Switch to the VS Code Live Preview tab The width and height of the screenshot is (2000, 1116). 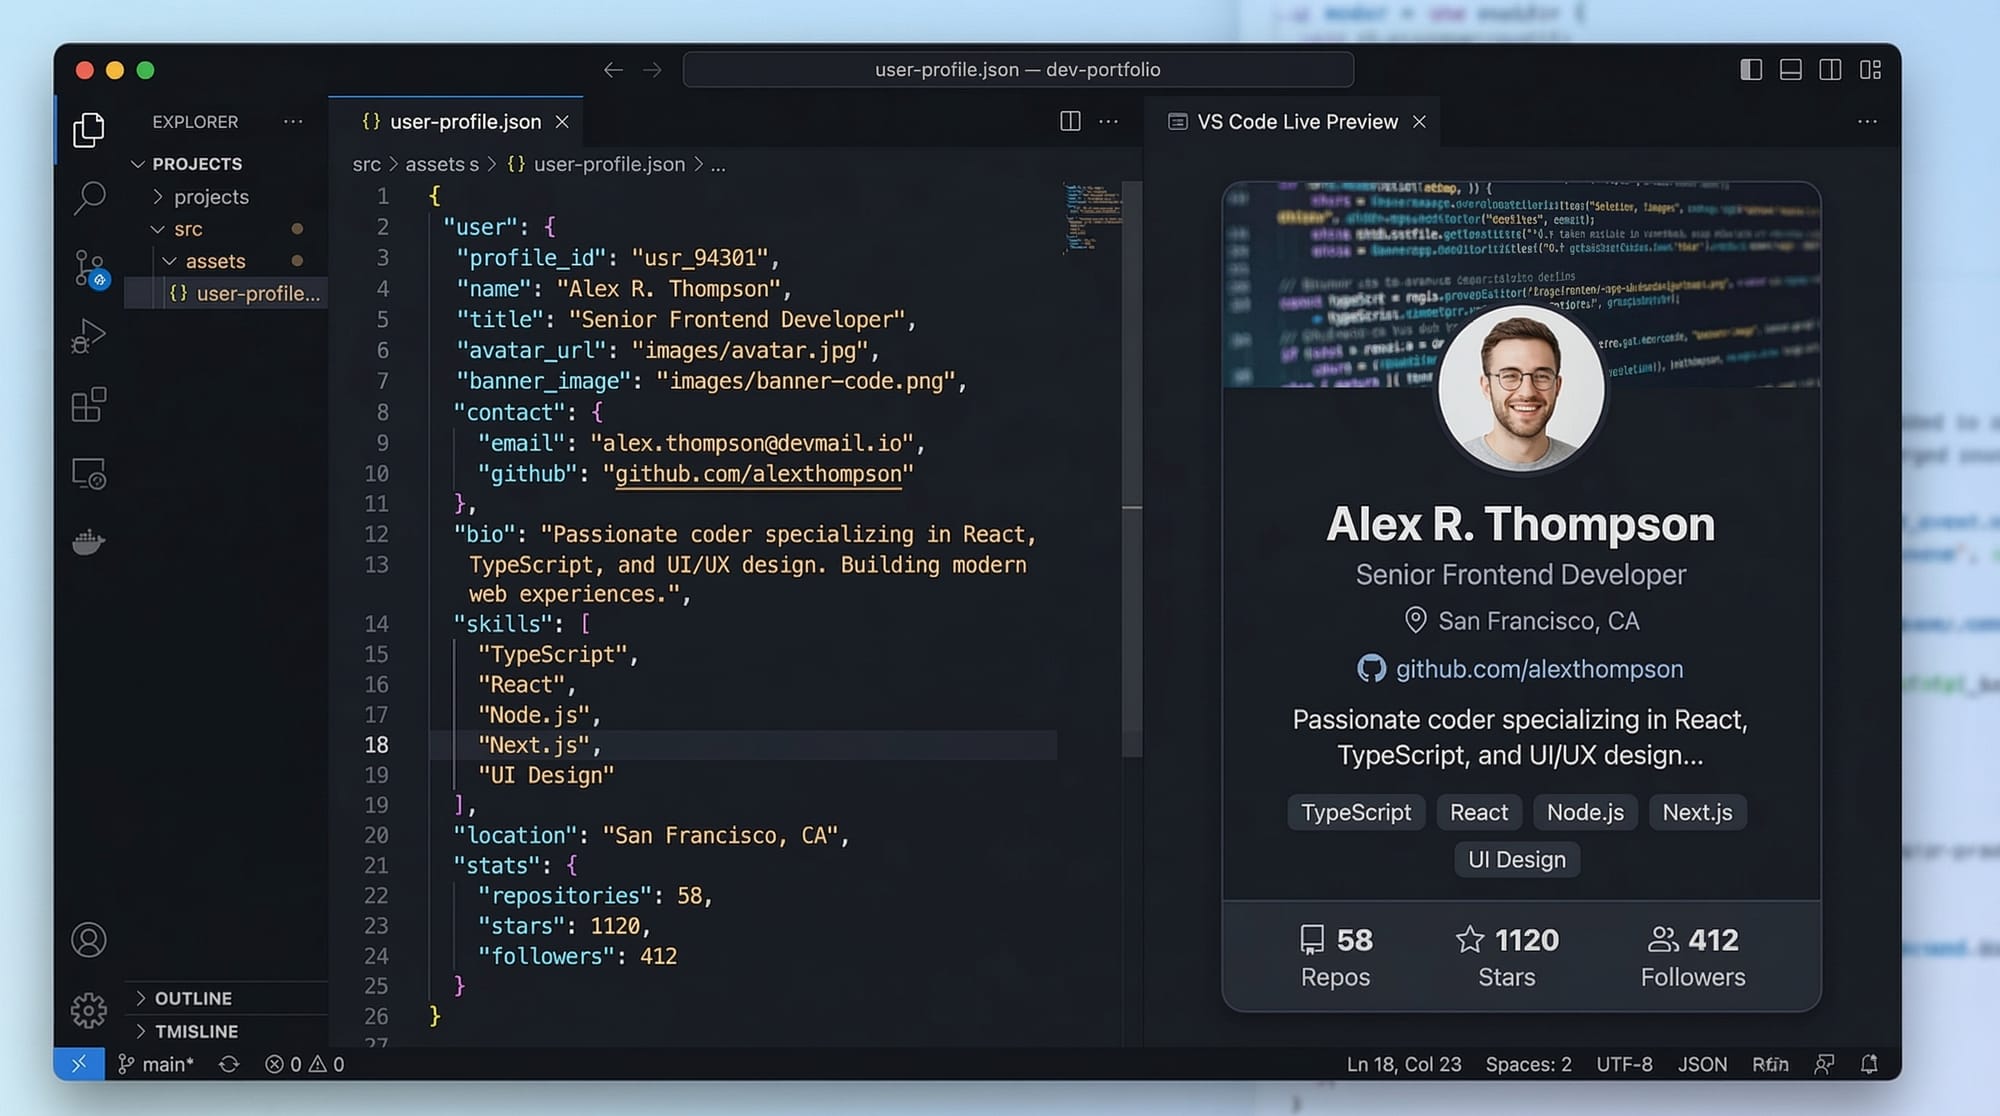(1296, 122)
